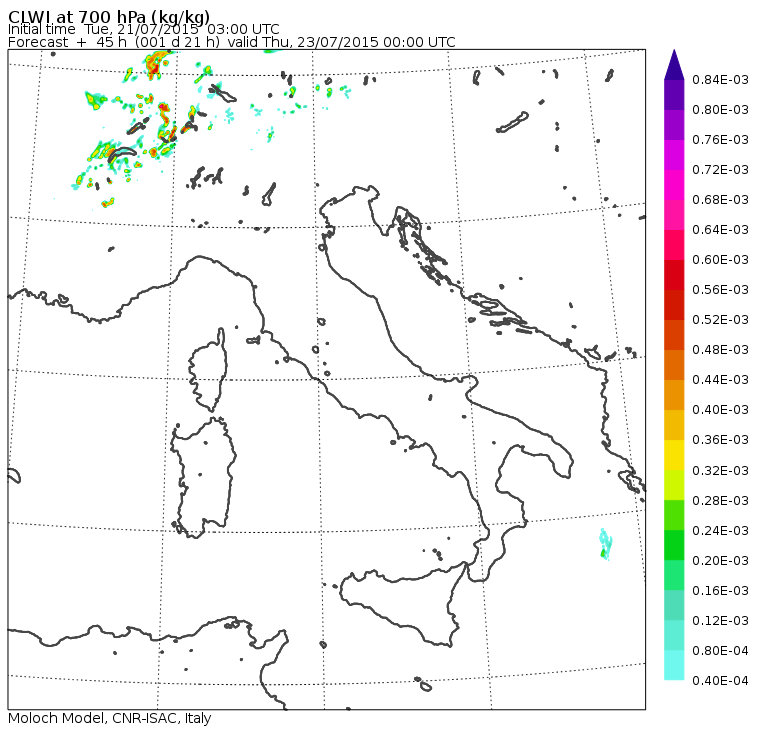Select the 0.80E-04 legend value
This screenshot has width=760, height=731.
[720, 651]
